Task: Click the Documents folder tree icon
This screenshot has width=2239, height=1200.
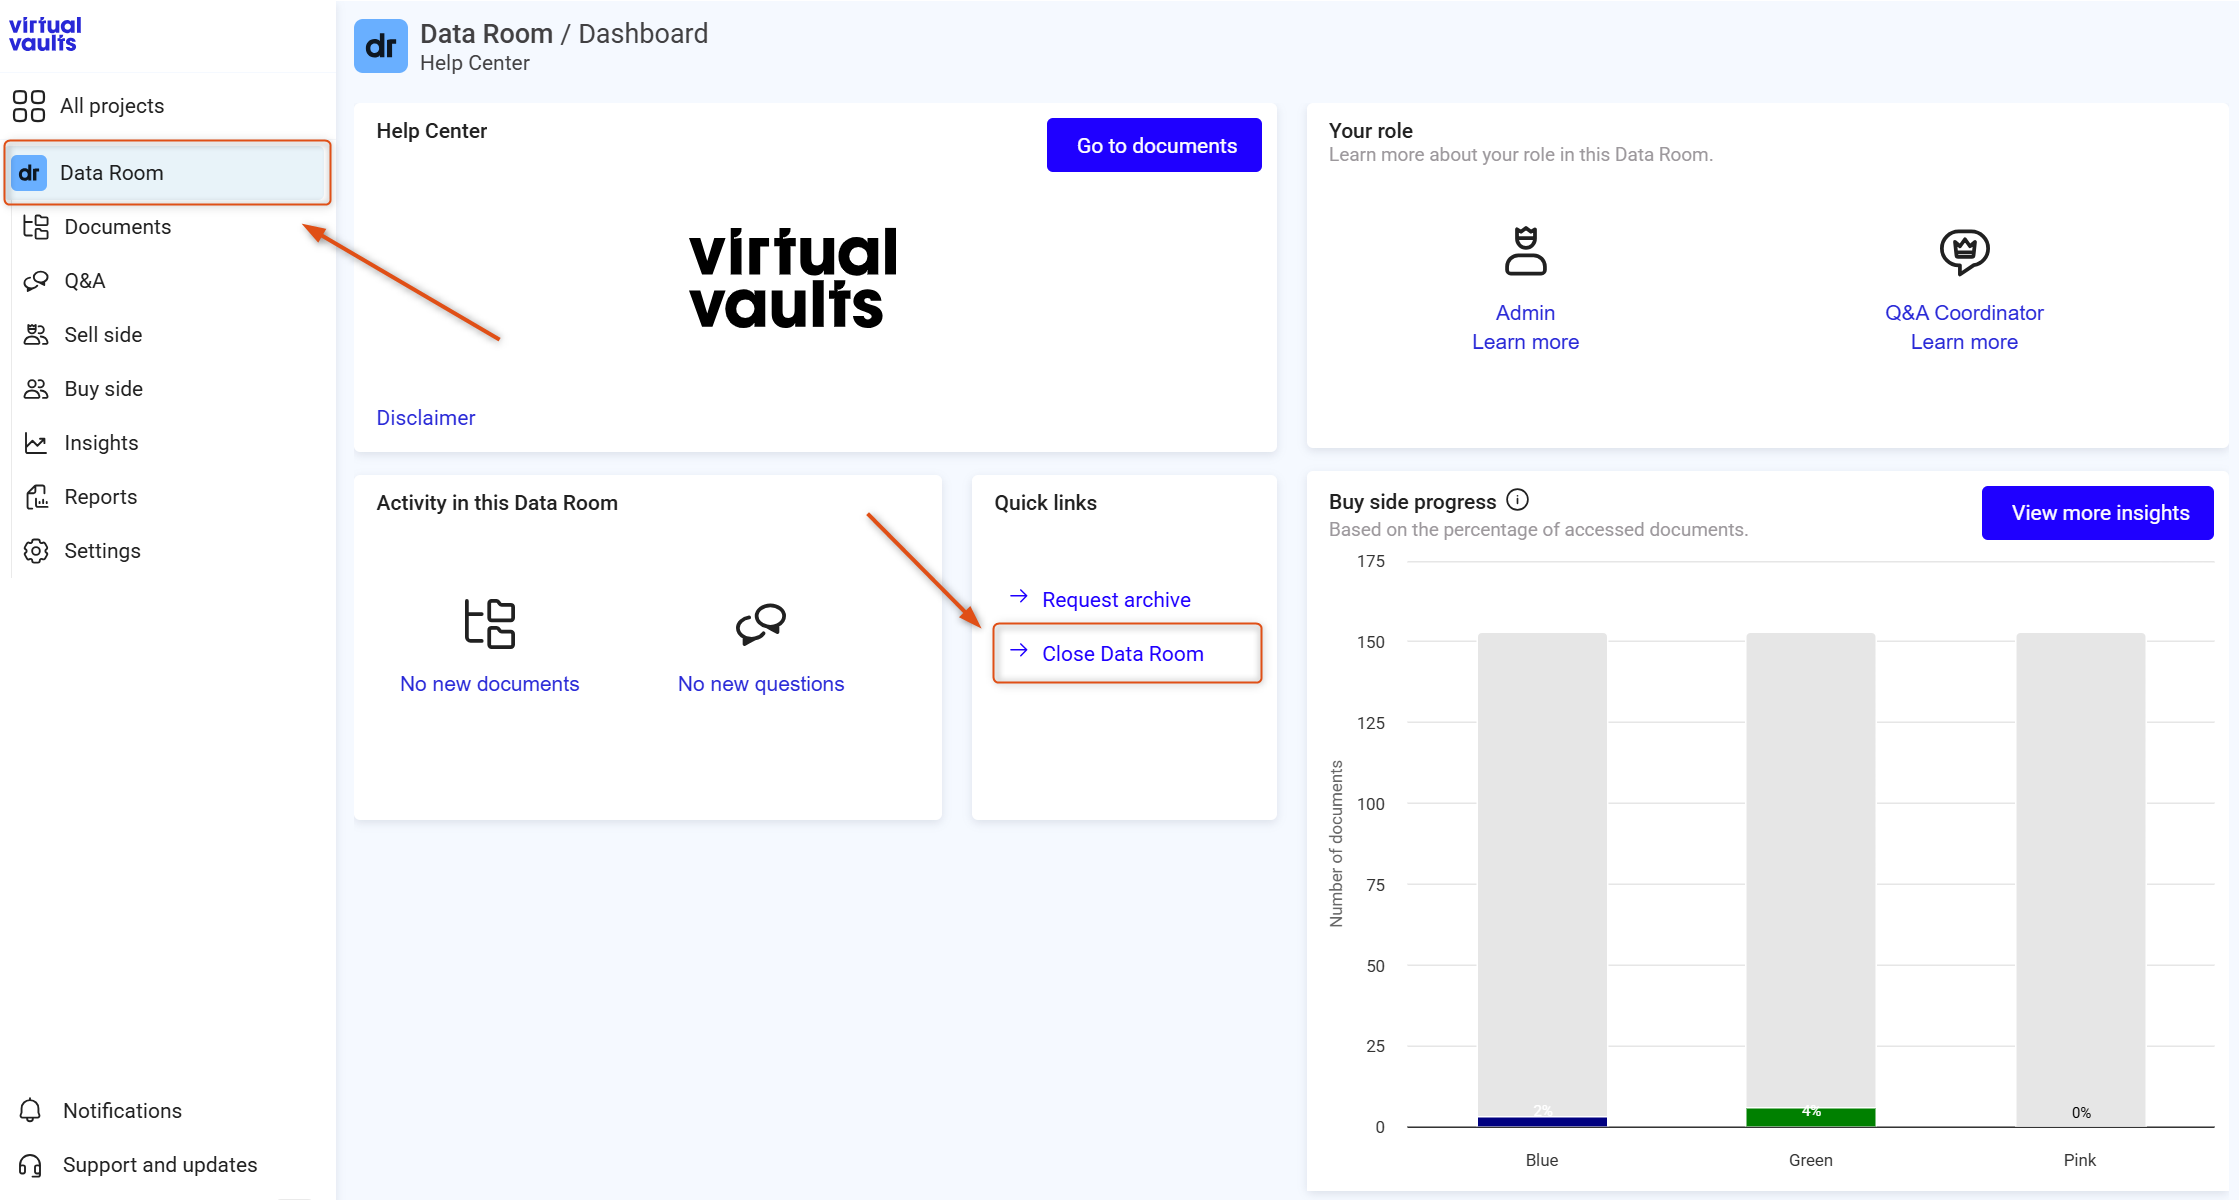Action: tap(36, 227)
